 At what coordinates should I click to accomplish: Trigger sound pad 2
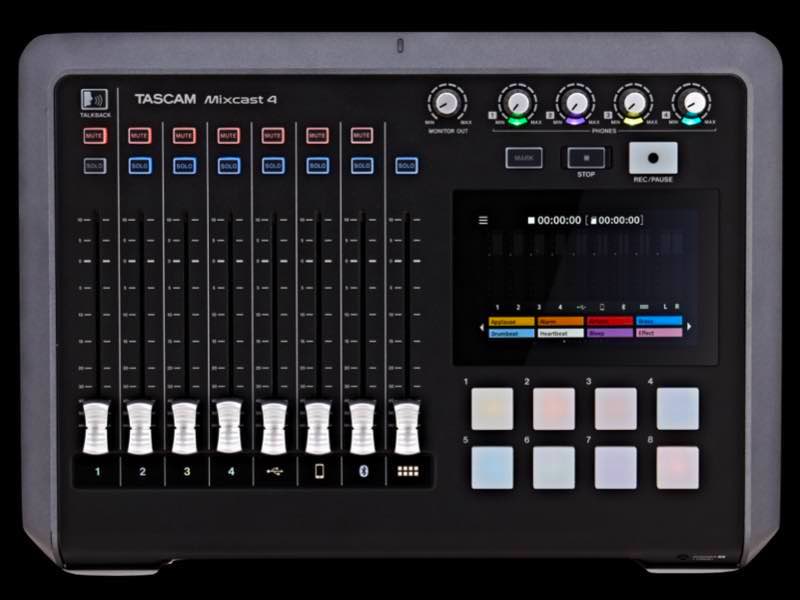(x=554, y=409)
